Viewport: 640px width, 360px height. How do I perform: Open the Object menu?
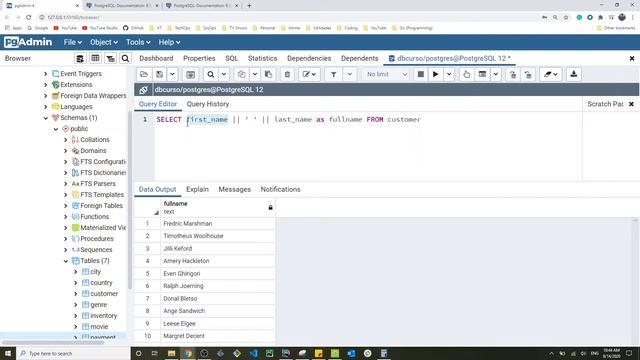click(x=104, y=42)
